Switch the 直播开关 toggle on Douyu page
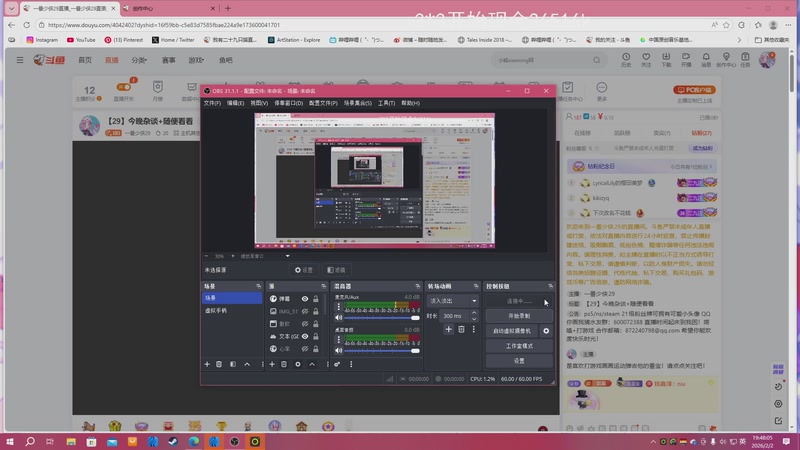The width and height of the screenshot is (800, 450). tap(123, 87)
